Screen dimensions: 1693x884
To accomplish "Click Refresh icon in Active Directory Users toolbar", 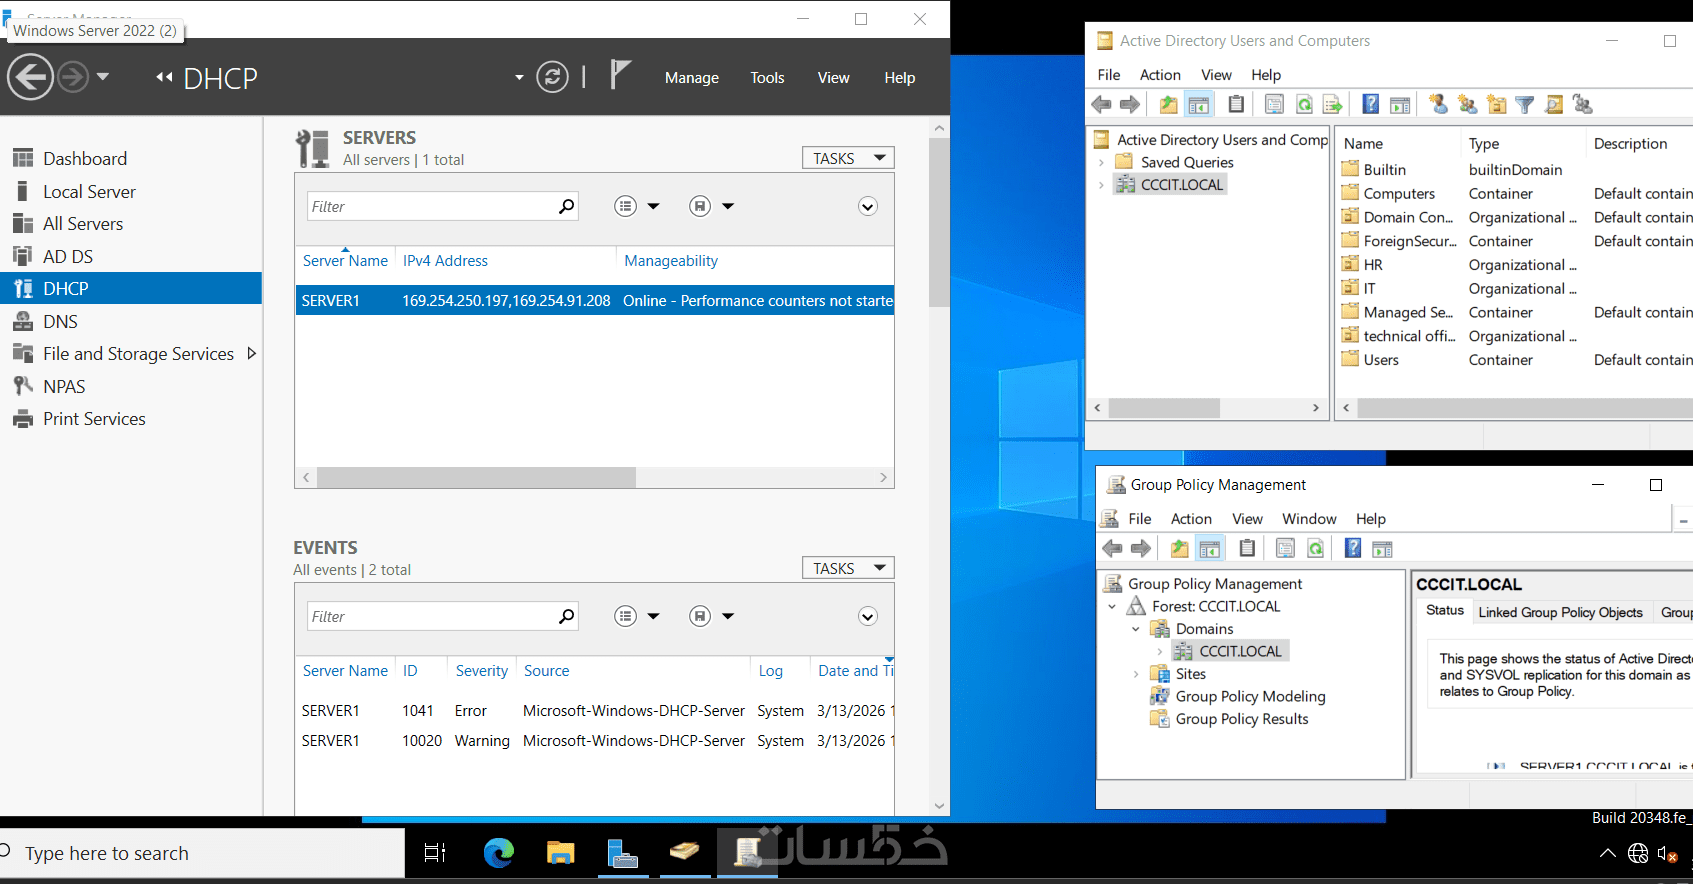I will click(1304, 104).
